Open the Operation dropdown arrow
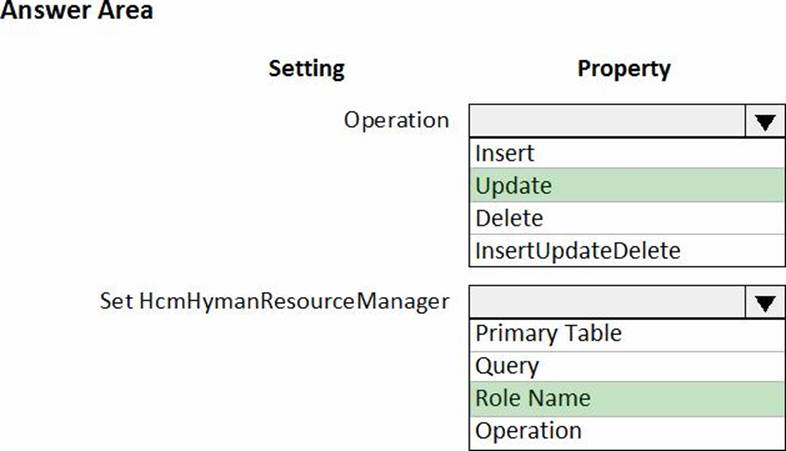 point(765,122)
